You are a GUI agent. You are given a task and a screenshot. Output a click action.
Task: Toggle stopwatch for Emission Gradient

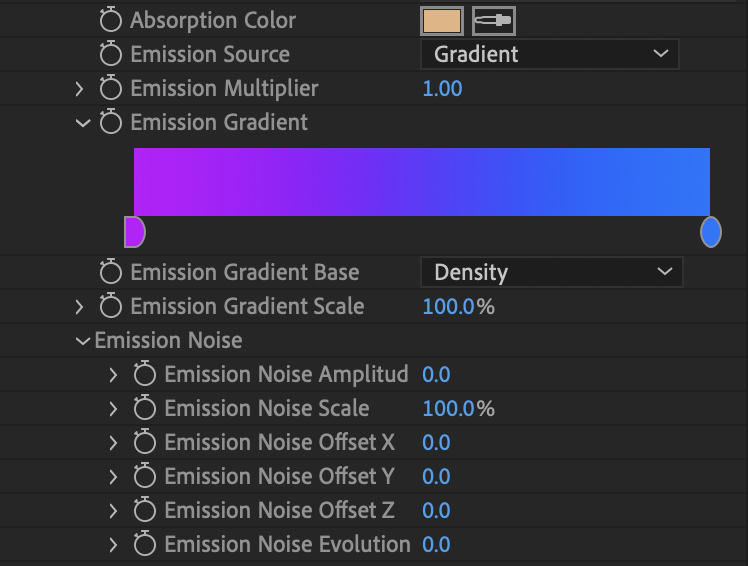point(111,122)
